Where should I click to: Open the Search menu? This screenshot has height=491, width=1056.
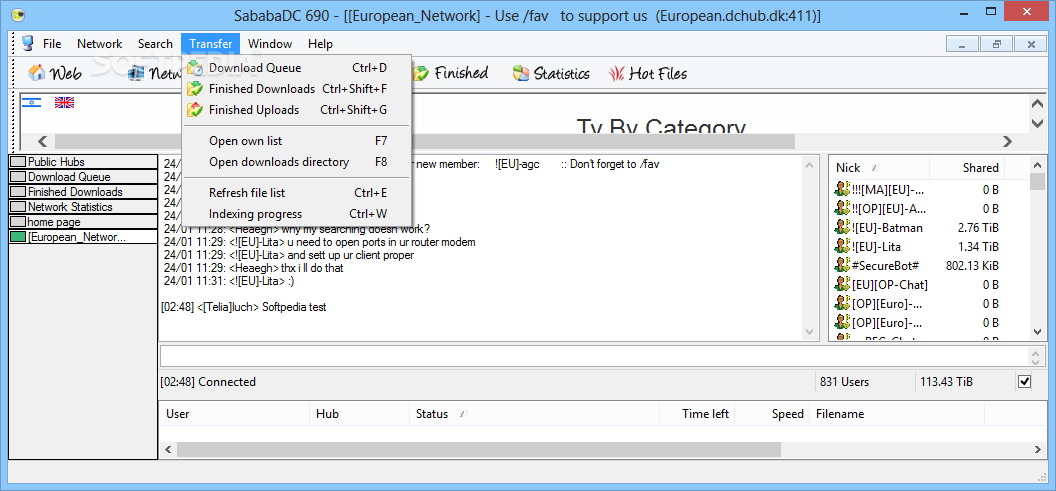coord(155,44)
